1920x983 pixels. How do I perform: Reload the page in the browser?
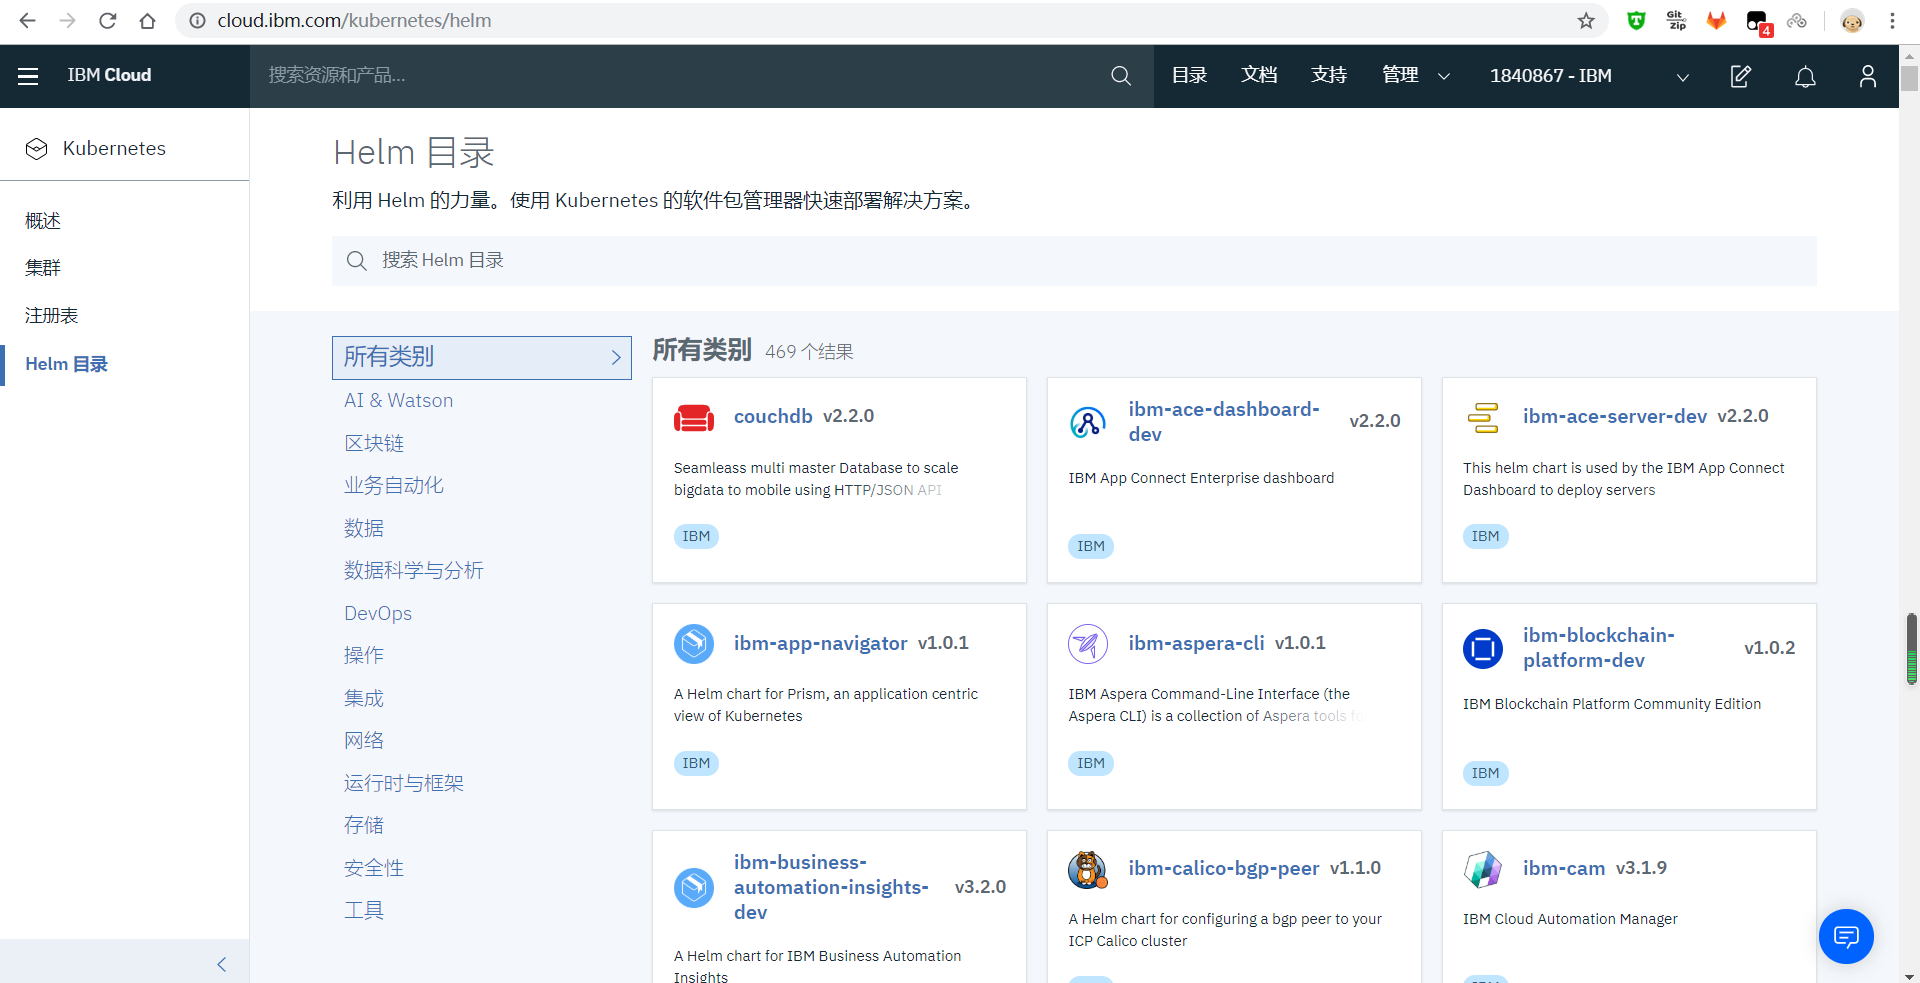pos(108,21)
